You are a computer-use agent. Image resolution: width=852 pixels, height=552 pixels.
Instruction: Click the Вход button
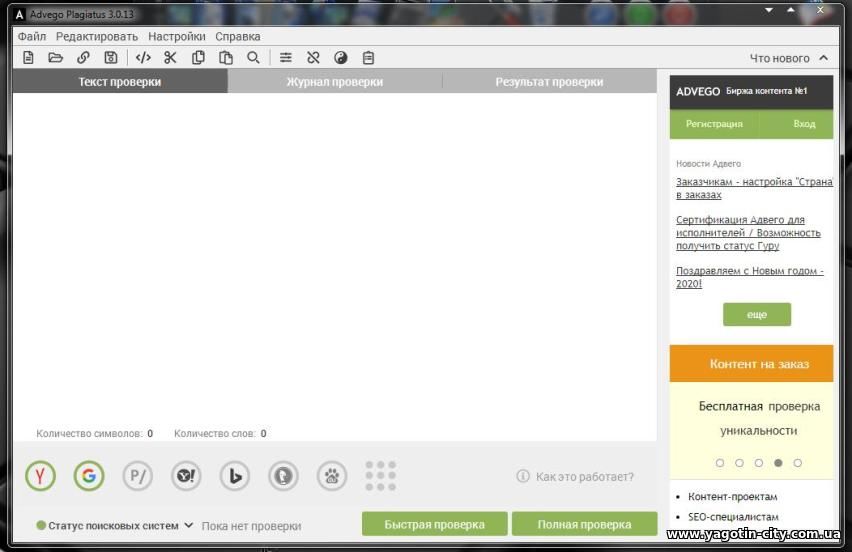tap(804, 124)
